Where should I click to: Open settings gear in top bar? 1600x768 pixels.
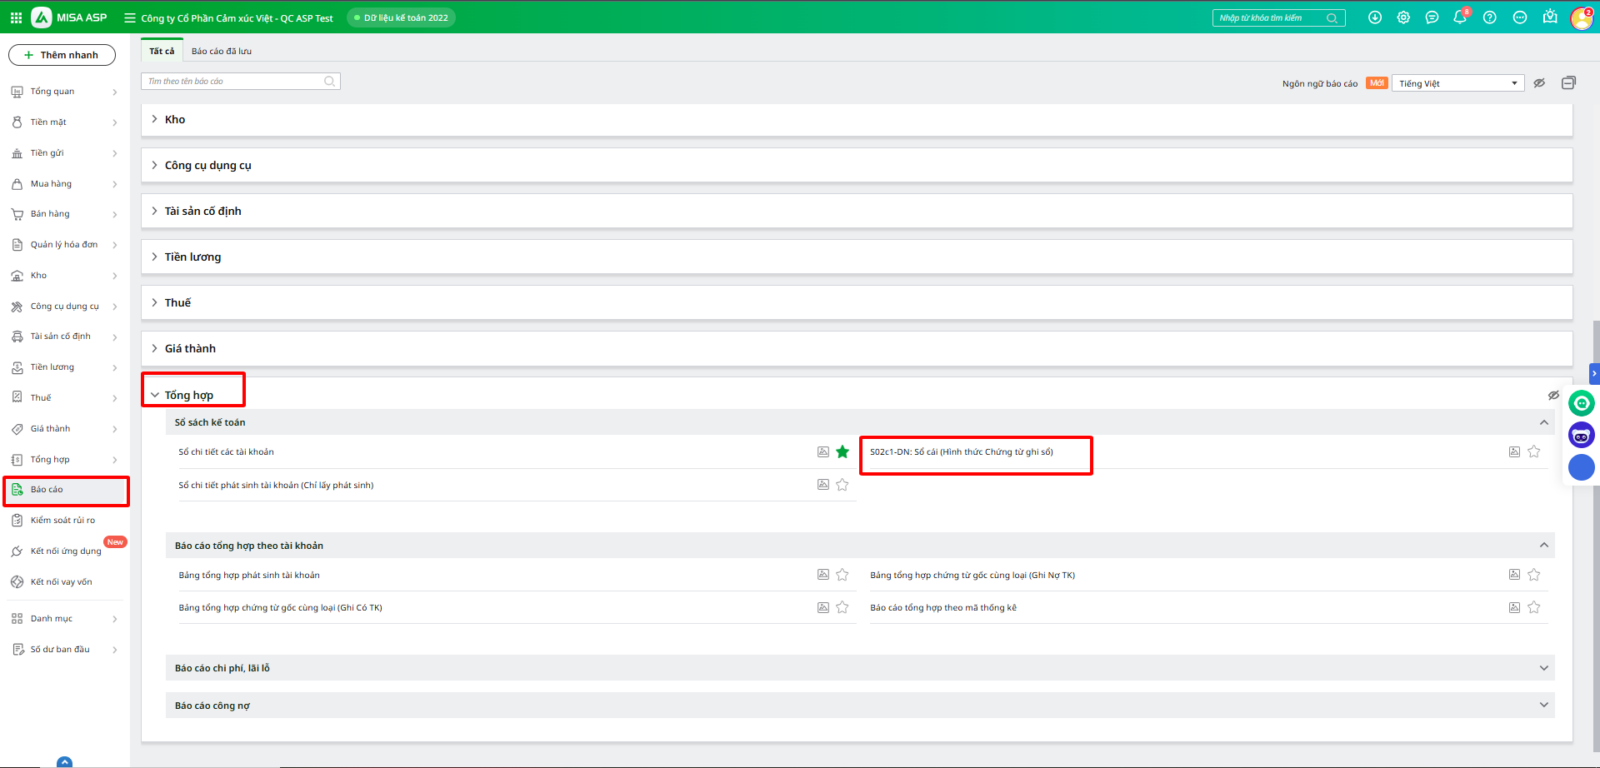coord(1403,18)
